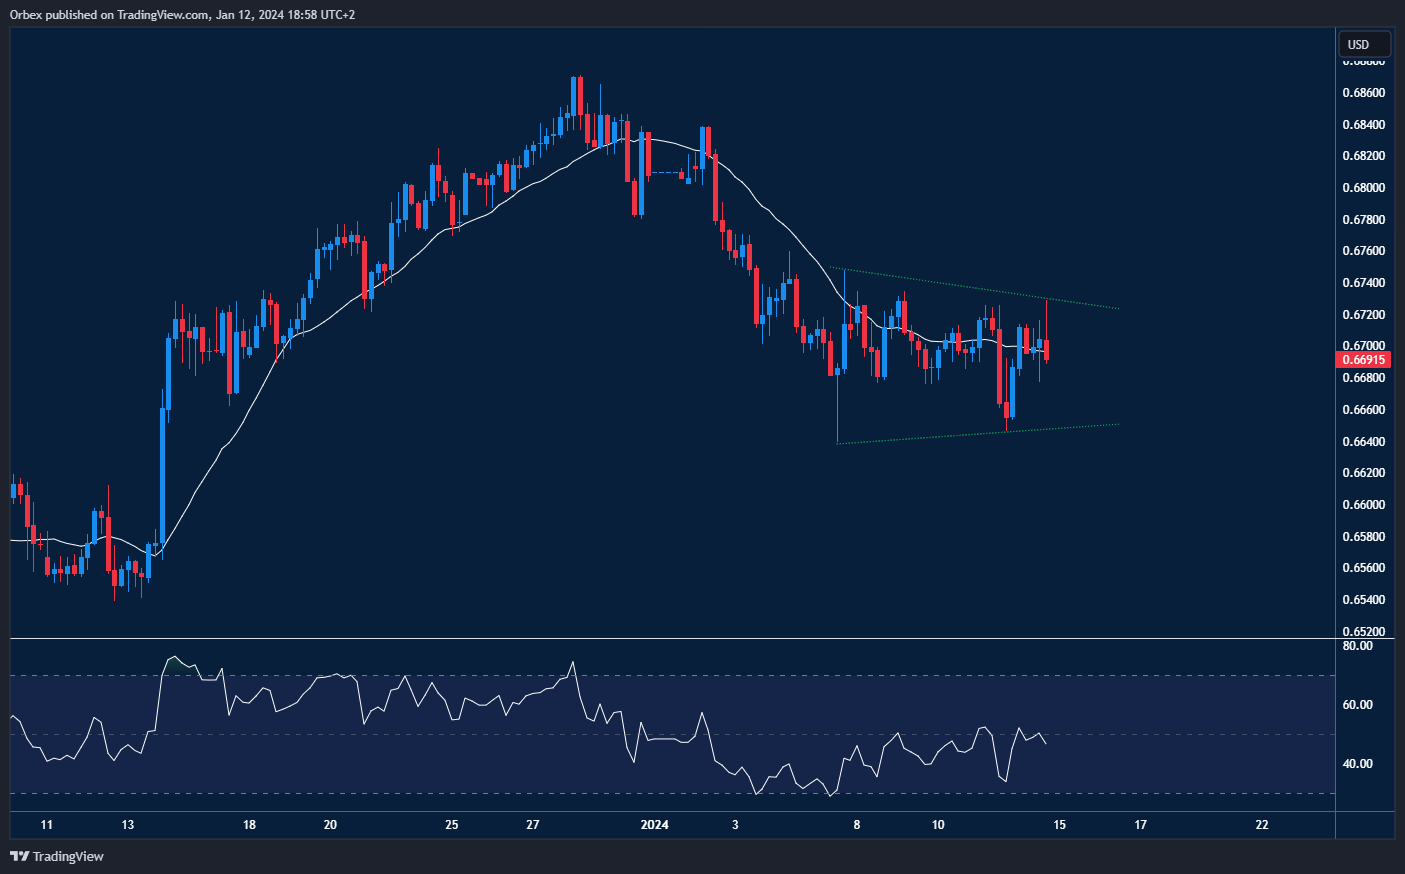Click date 22 on the time axis
The width and height of the screenshot is (1405, 874).
(1262, 825)
